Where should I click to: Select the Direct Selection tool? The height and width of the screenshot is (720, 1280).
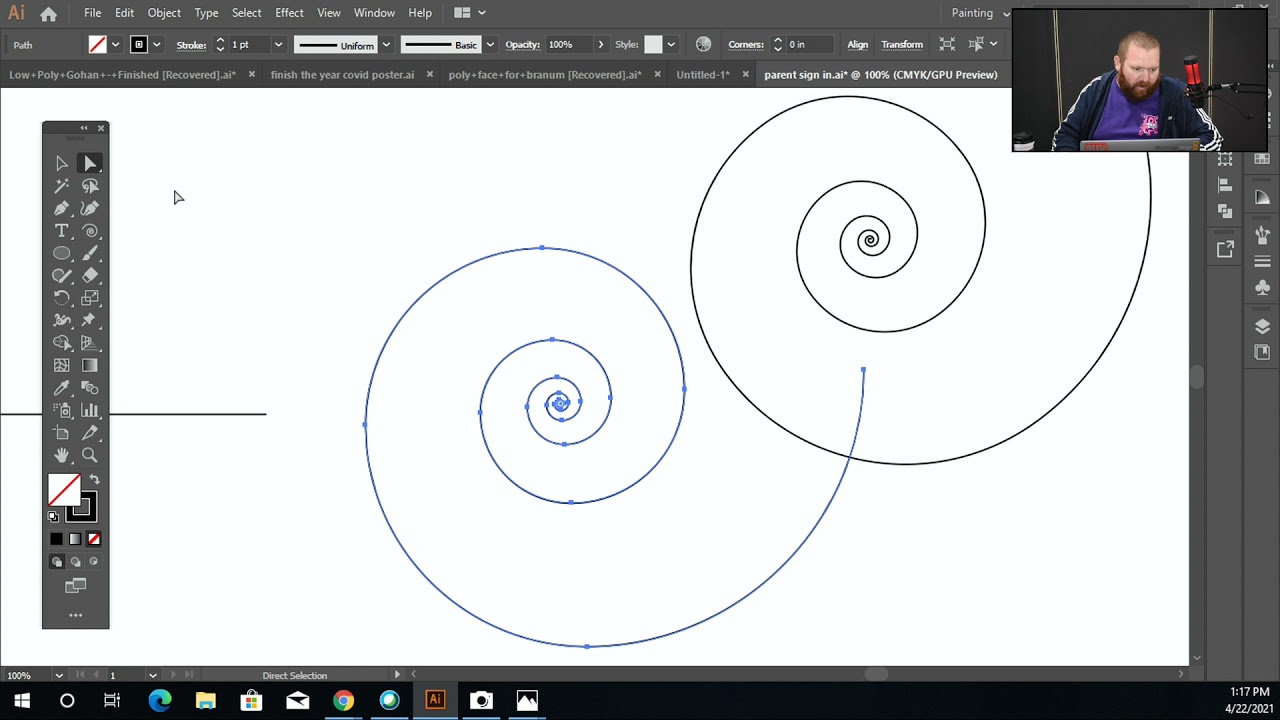[x=90, y=163]
